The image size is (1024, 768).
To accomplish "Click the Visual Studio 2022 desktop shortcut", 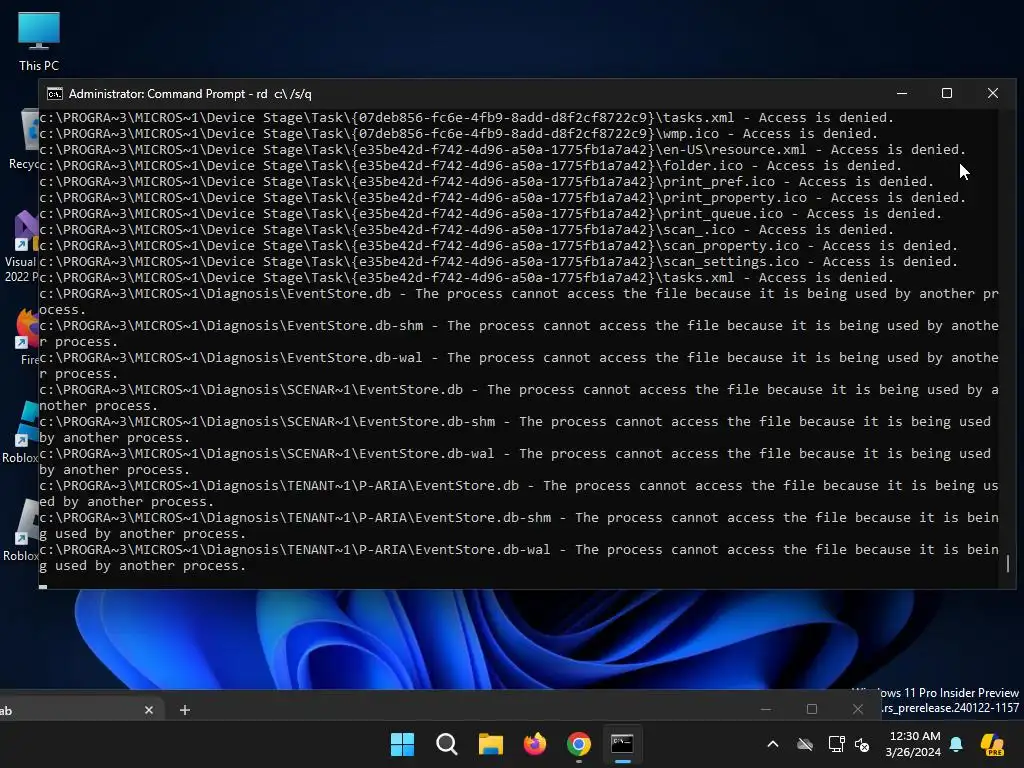I will click(x=20, y=246).
